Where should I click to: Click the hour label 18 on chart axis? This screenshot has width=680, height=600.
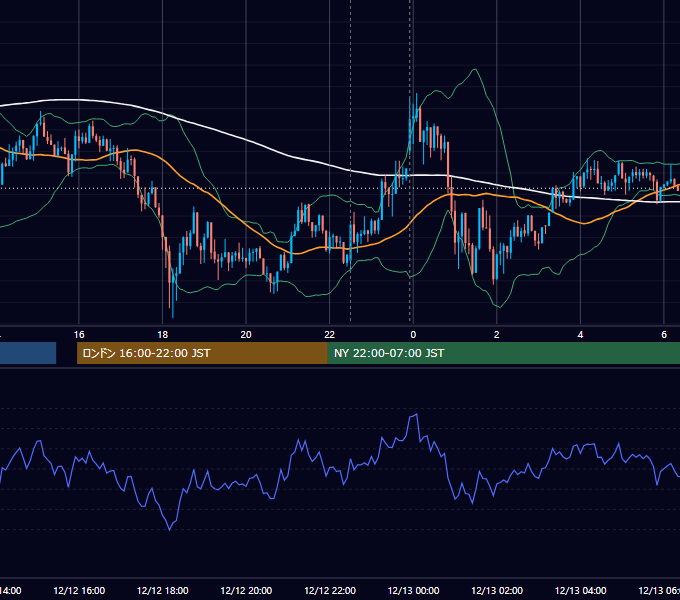click(163, 335)
